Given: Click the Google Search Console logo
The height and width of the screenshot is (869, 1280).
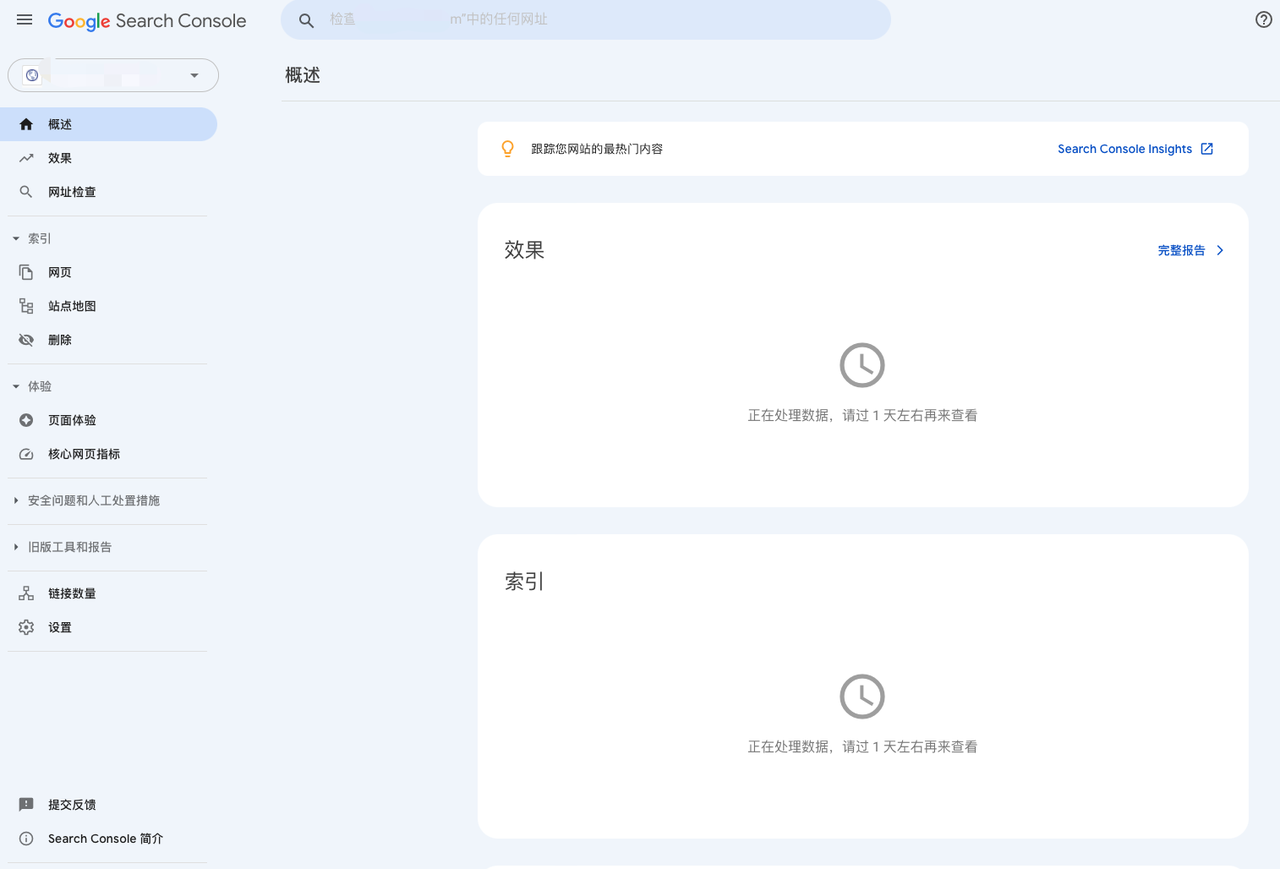Looking at the screenshot, I should click(x=147, y=21).
